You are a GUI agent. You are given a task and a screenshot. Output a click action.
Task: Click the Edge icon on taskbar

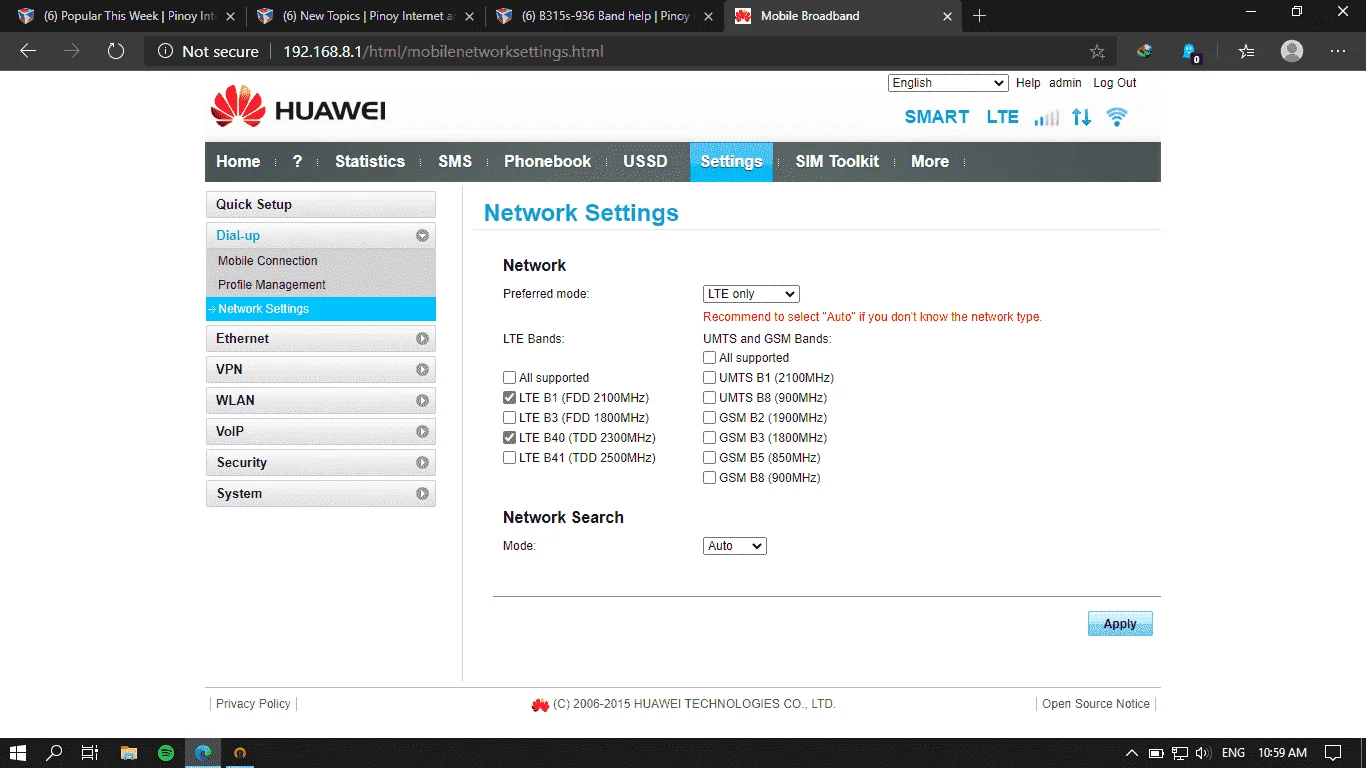(203, 752)
